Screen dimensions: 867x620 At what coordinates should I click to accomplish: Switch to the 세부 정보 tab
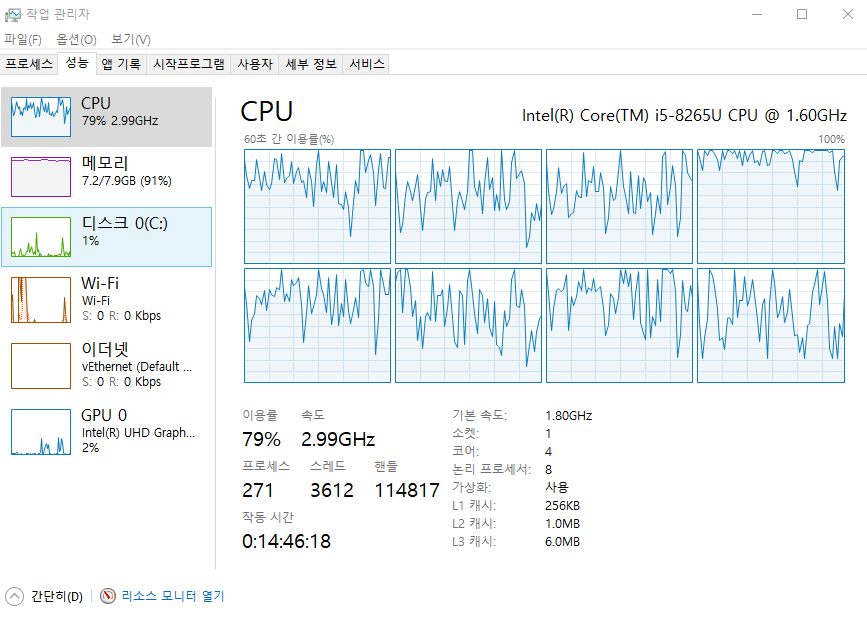click(x=311, y=64)
